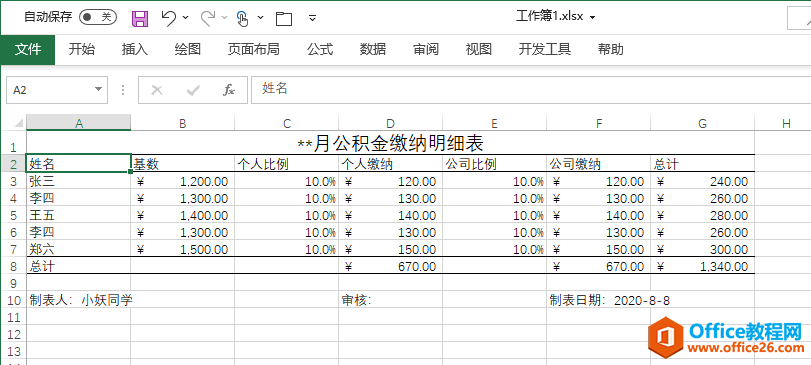Switch to the 插入 ribbon tab
This screenshot has height=365, width=811.
coord(135,50)
